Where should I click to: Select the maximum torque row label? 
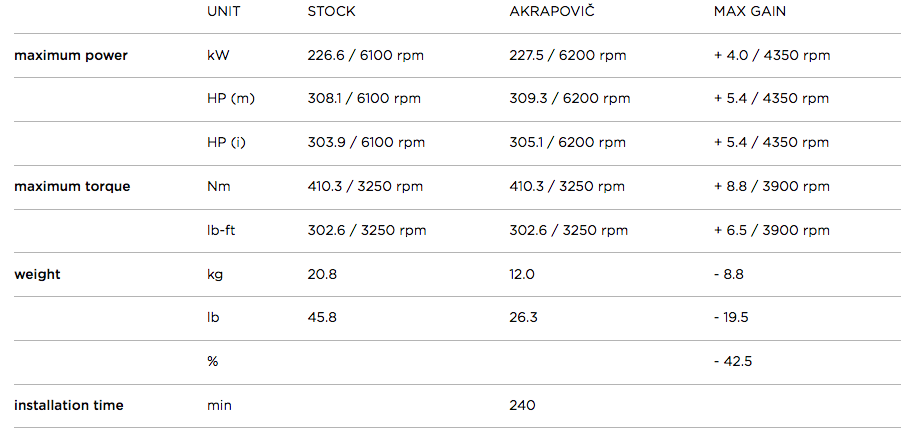pos(72,186)
